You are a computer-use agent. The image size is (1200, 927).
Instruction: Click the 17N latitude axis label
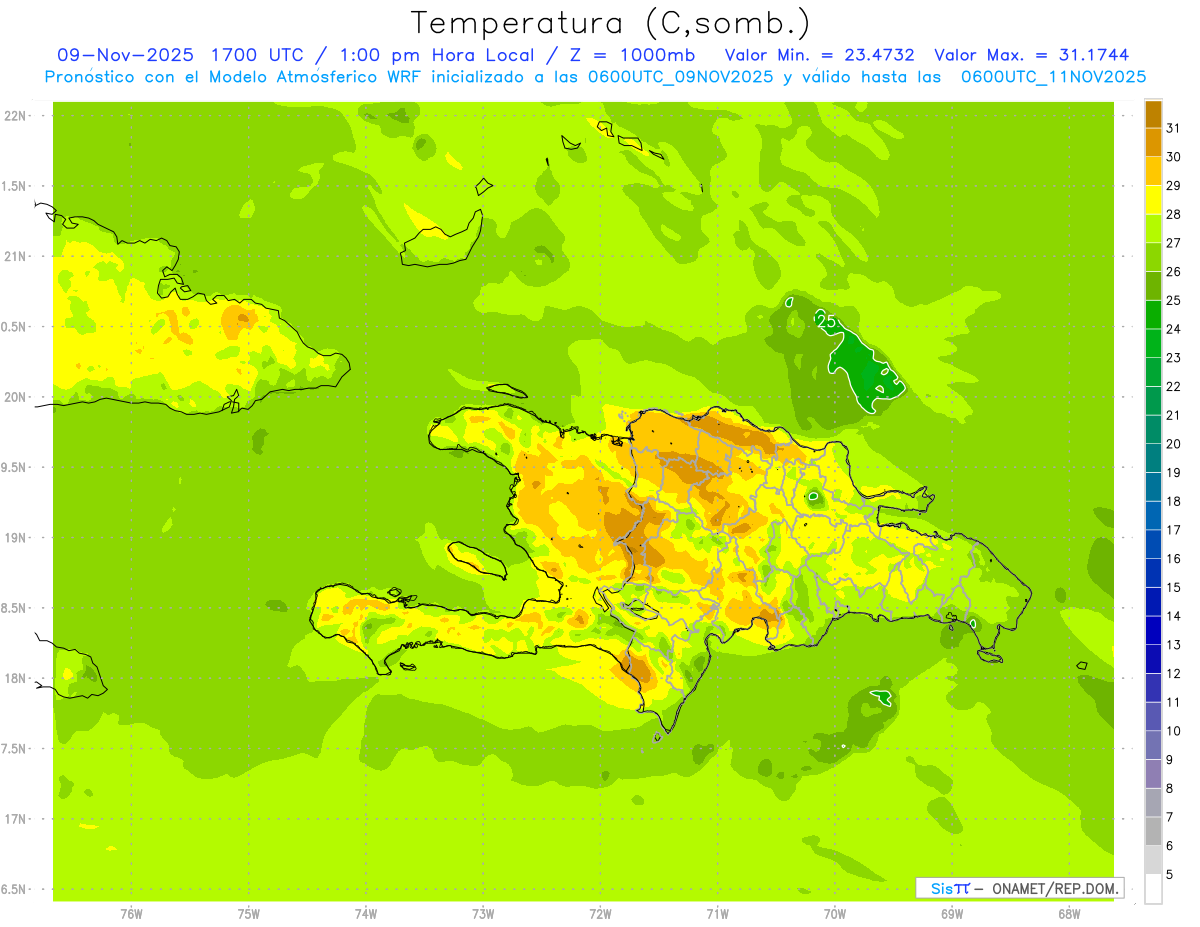pos(16,819)
